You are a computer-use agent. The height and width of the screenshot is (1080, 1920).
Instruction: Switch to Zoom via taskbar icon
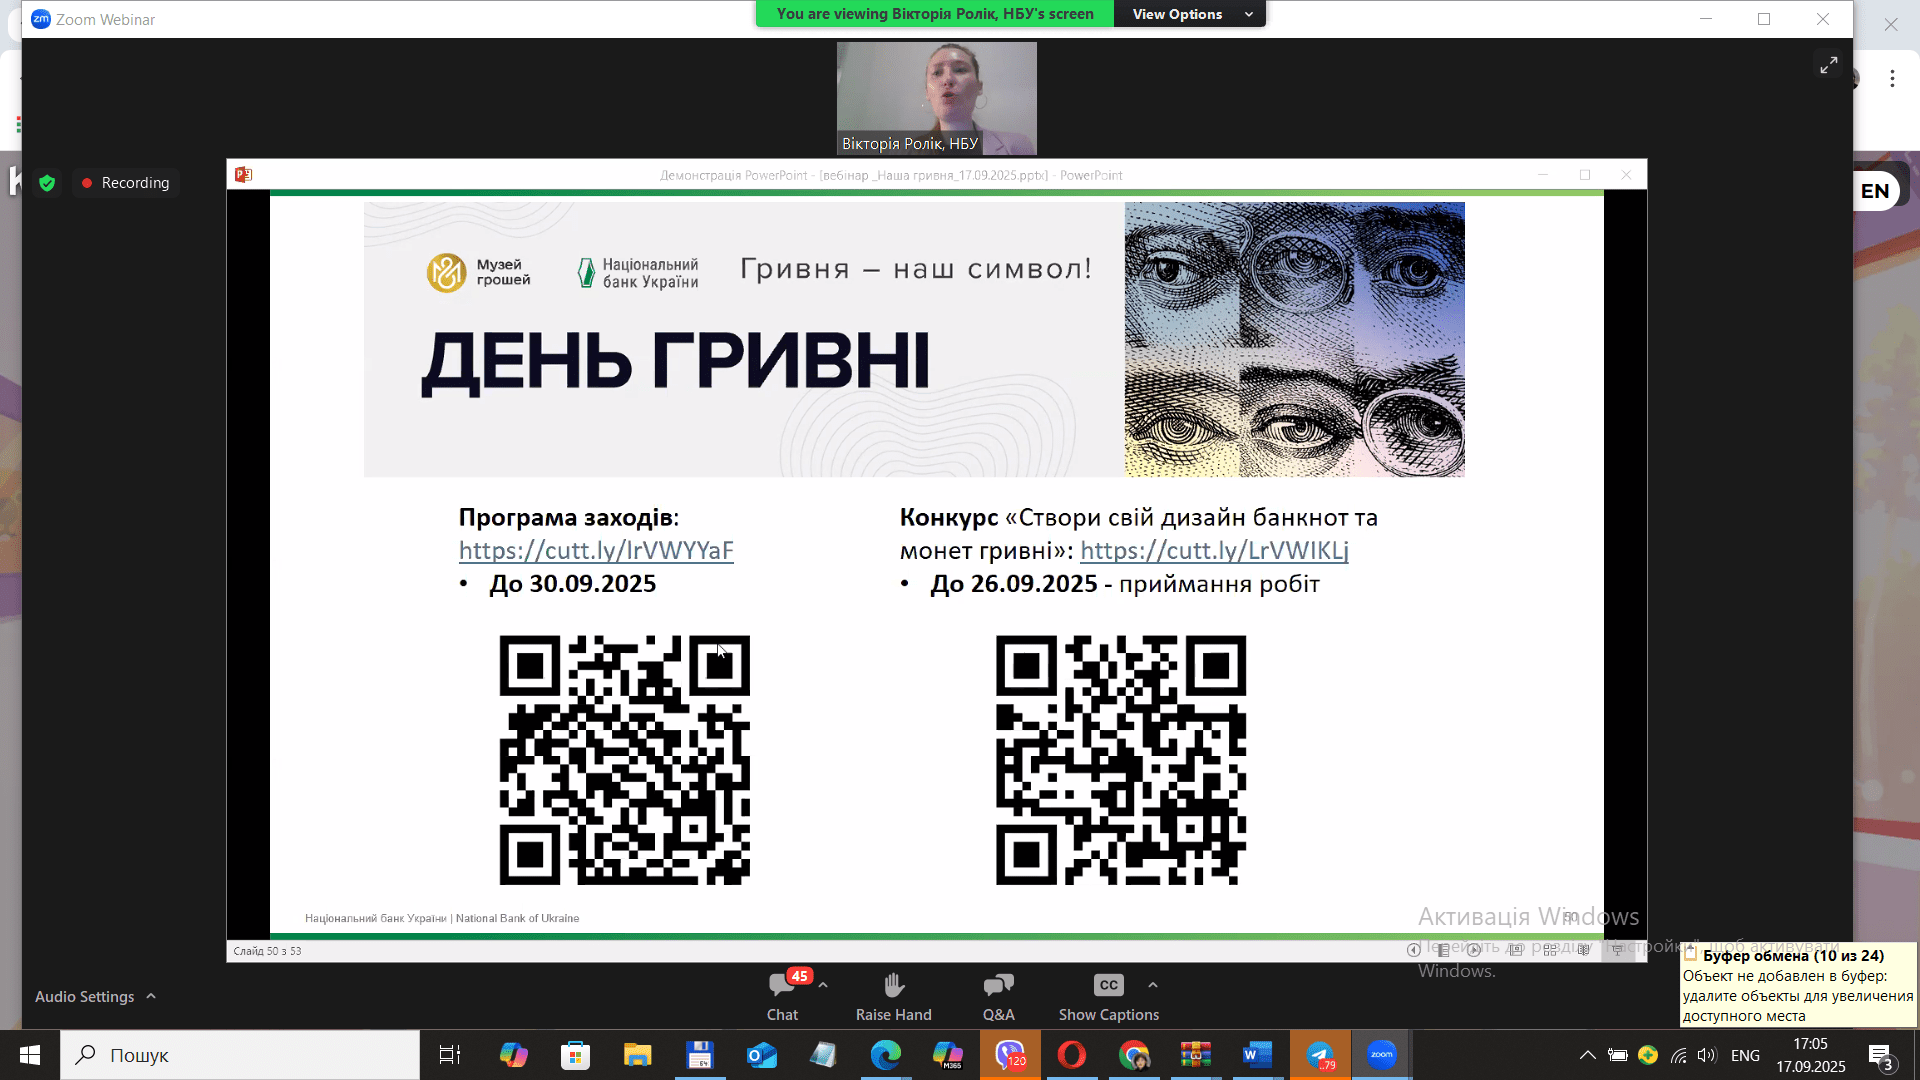pos(1382,1055)
